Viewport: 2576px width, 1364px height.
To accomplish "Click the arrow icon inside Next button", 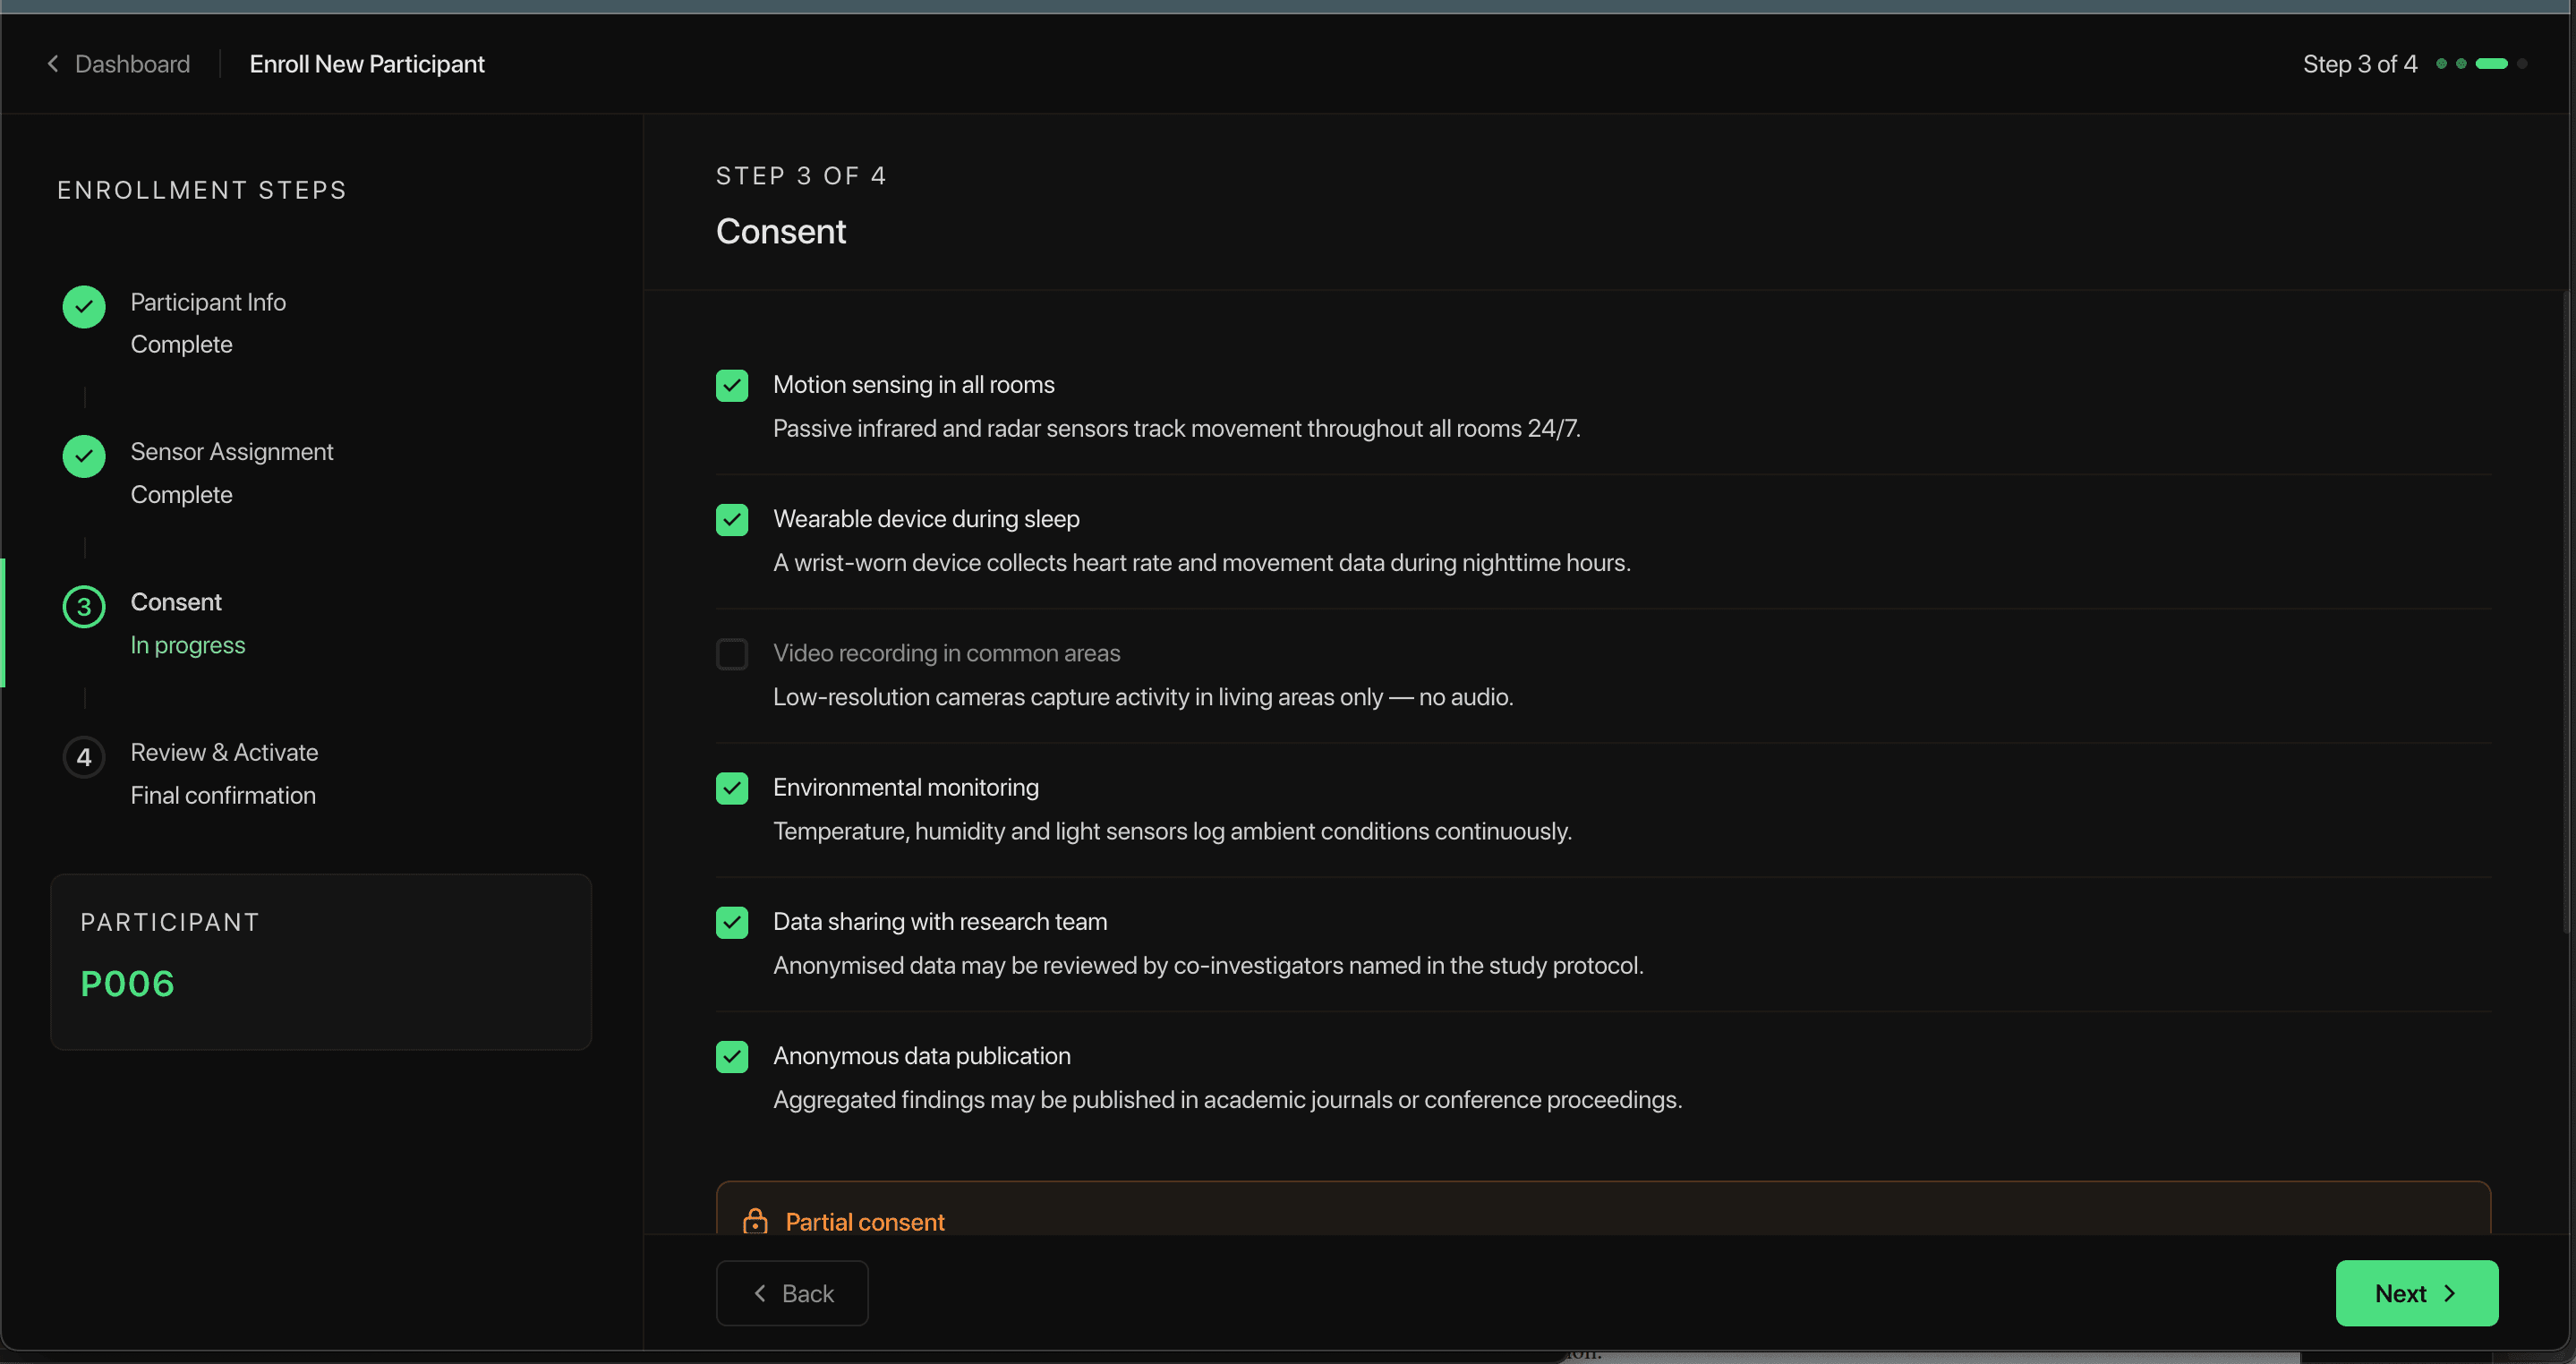I will pos(2449,1293).
